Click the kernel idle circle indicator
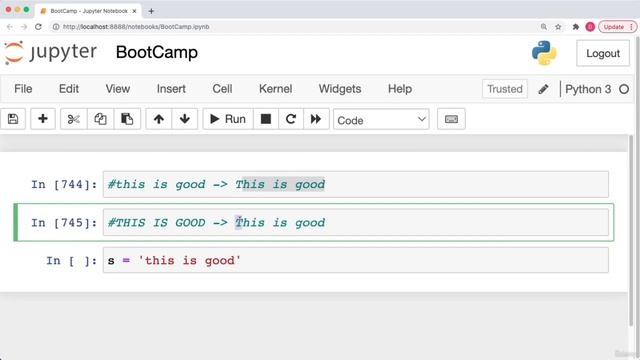 624,89
